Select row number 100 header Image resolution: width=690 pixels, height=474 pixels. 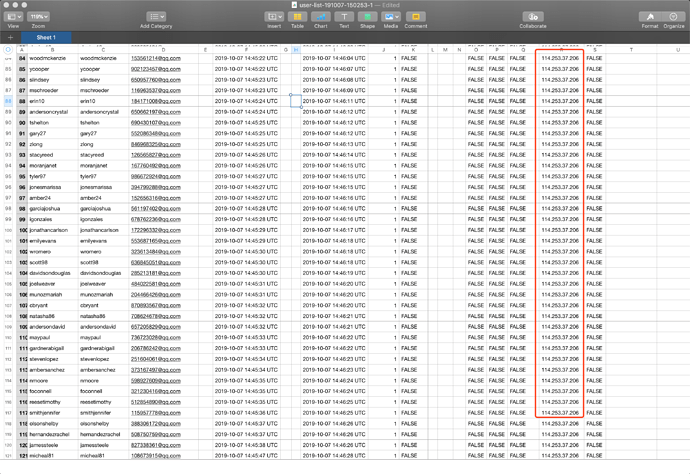coord(8,230)
